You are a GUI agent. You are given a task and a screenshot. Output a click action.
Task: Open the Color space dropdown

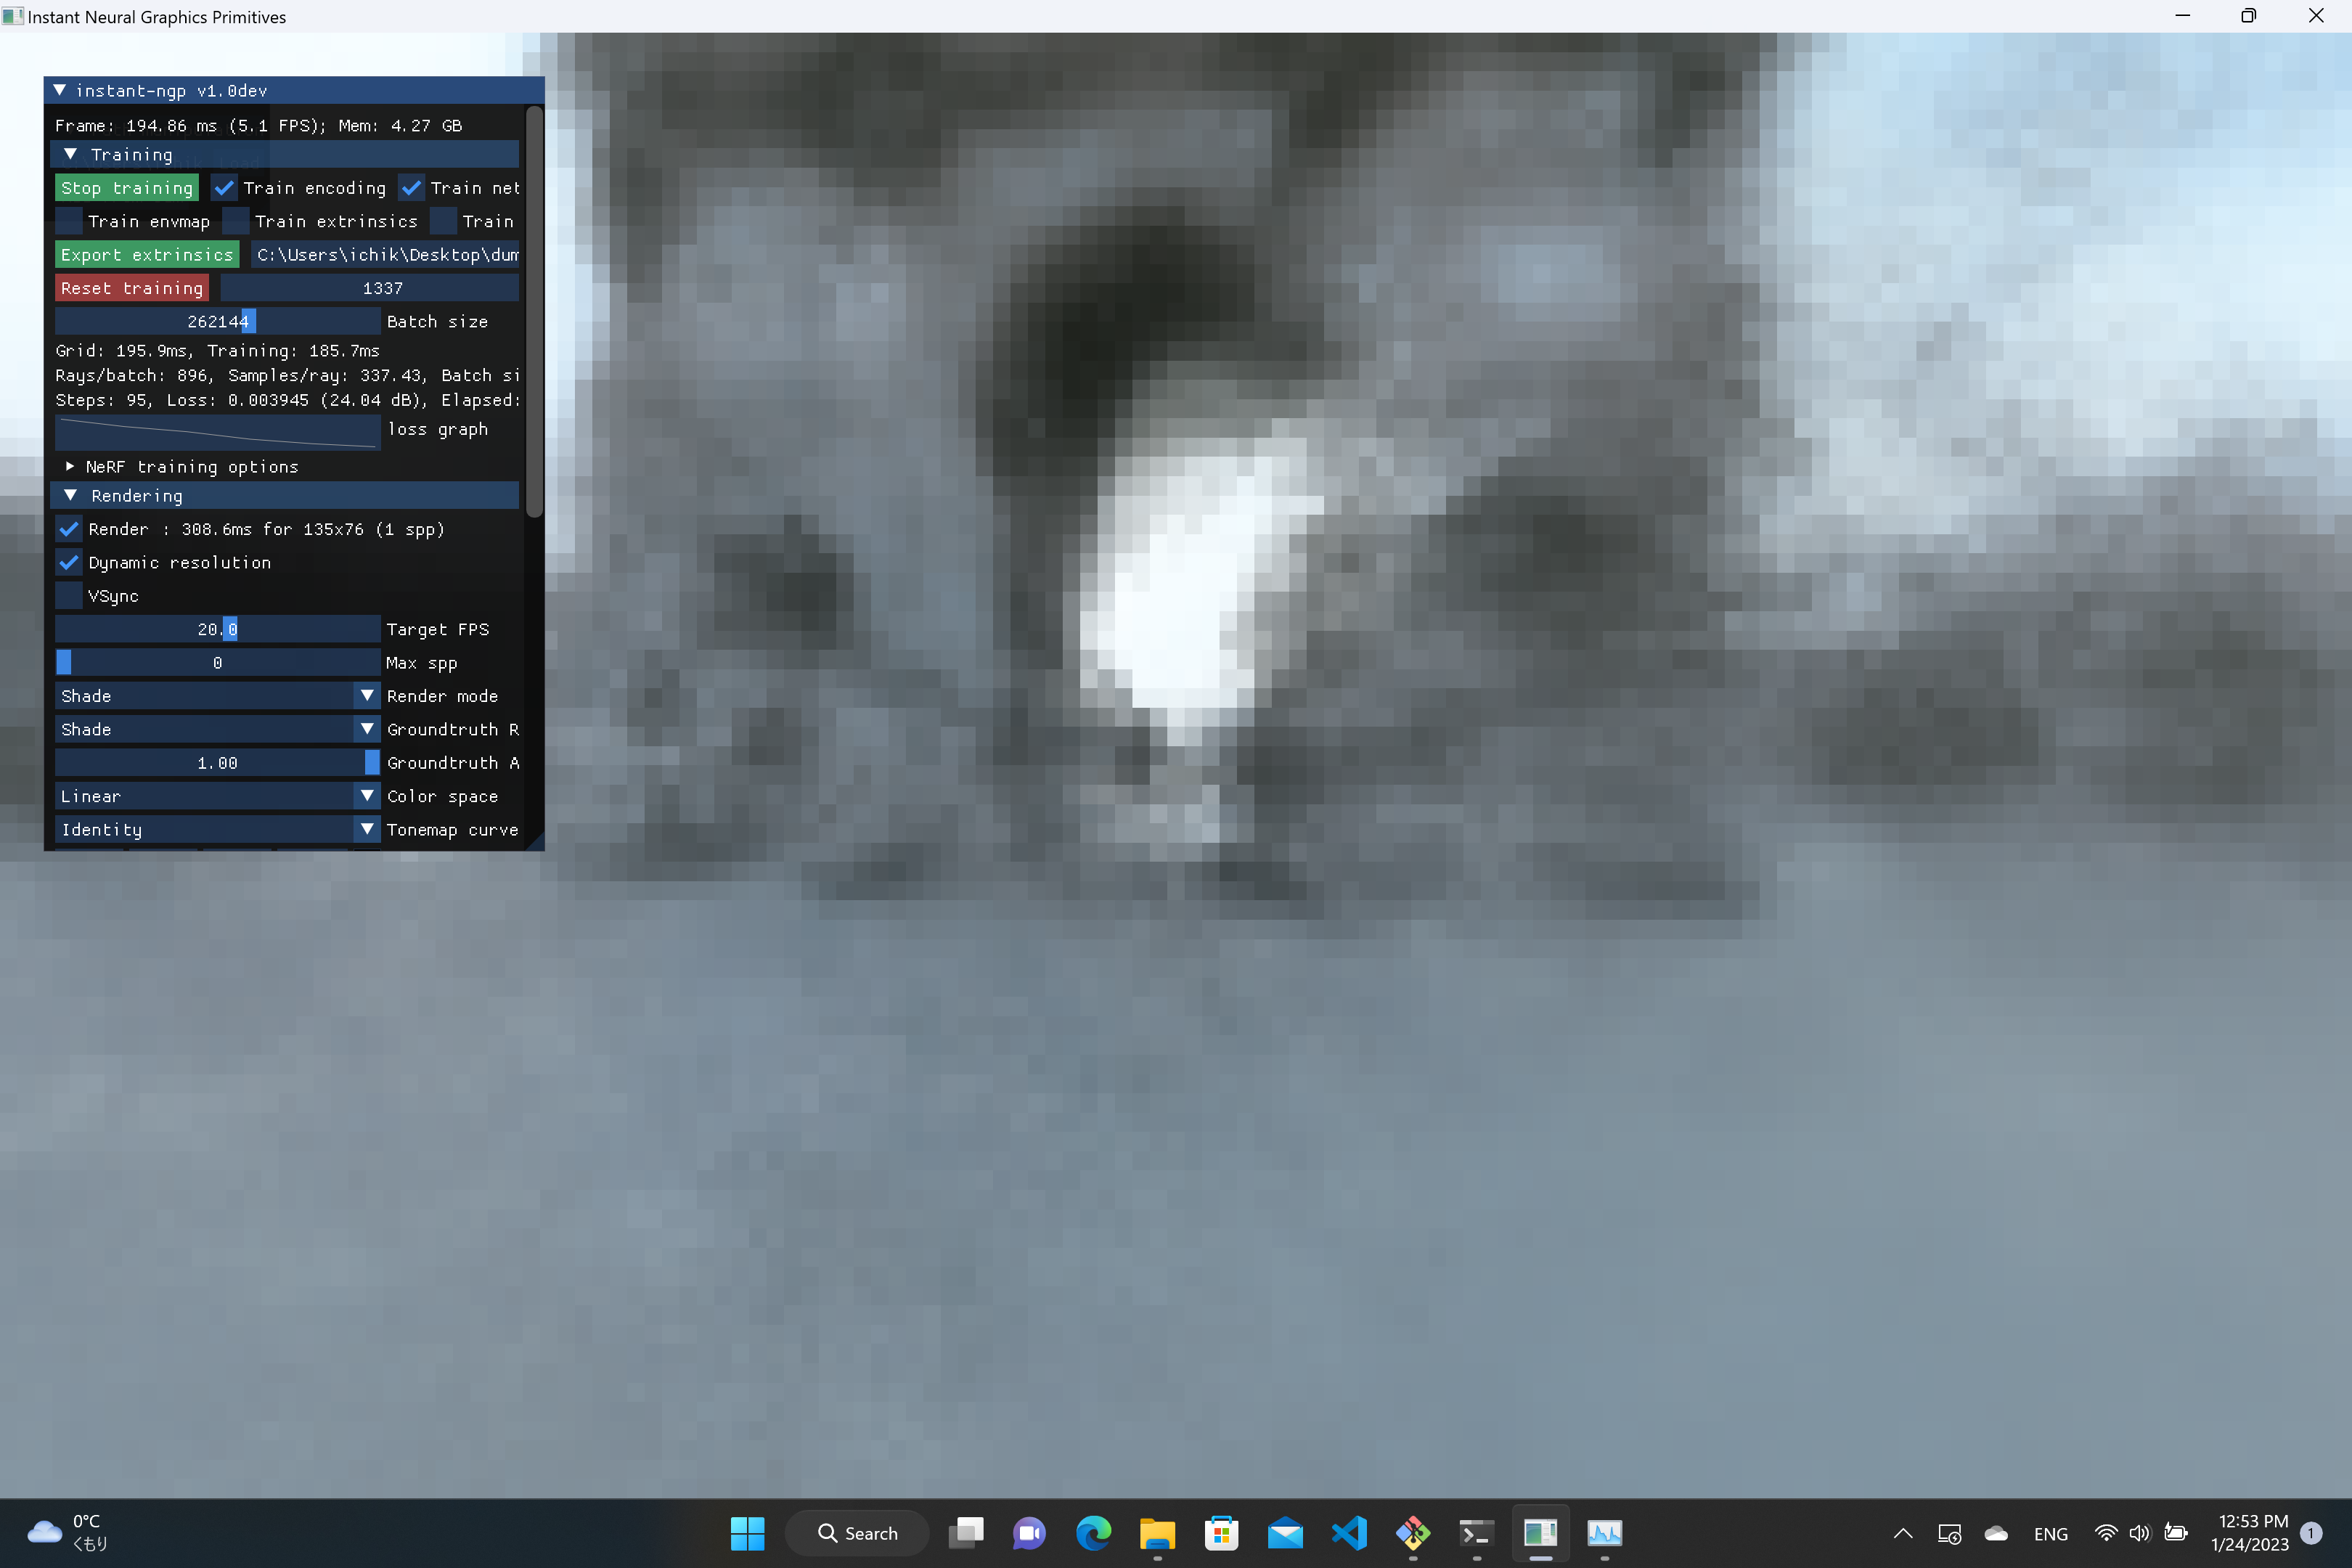217,796
